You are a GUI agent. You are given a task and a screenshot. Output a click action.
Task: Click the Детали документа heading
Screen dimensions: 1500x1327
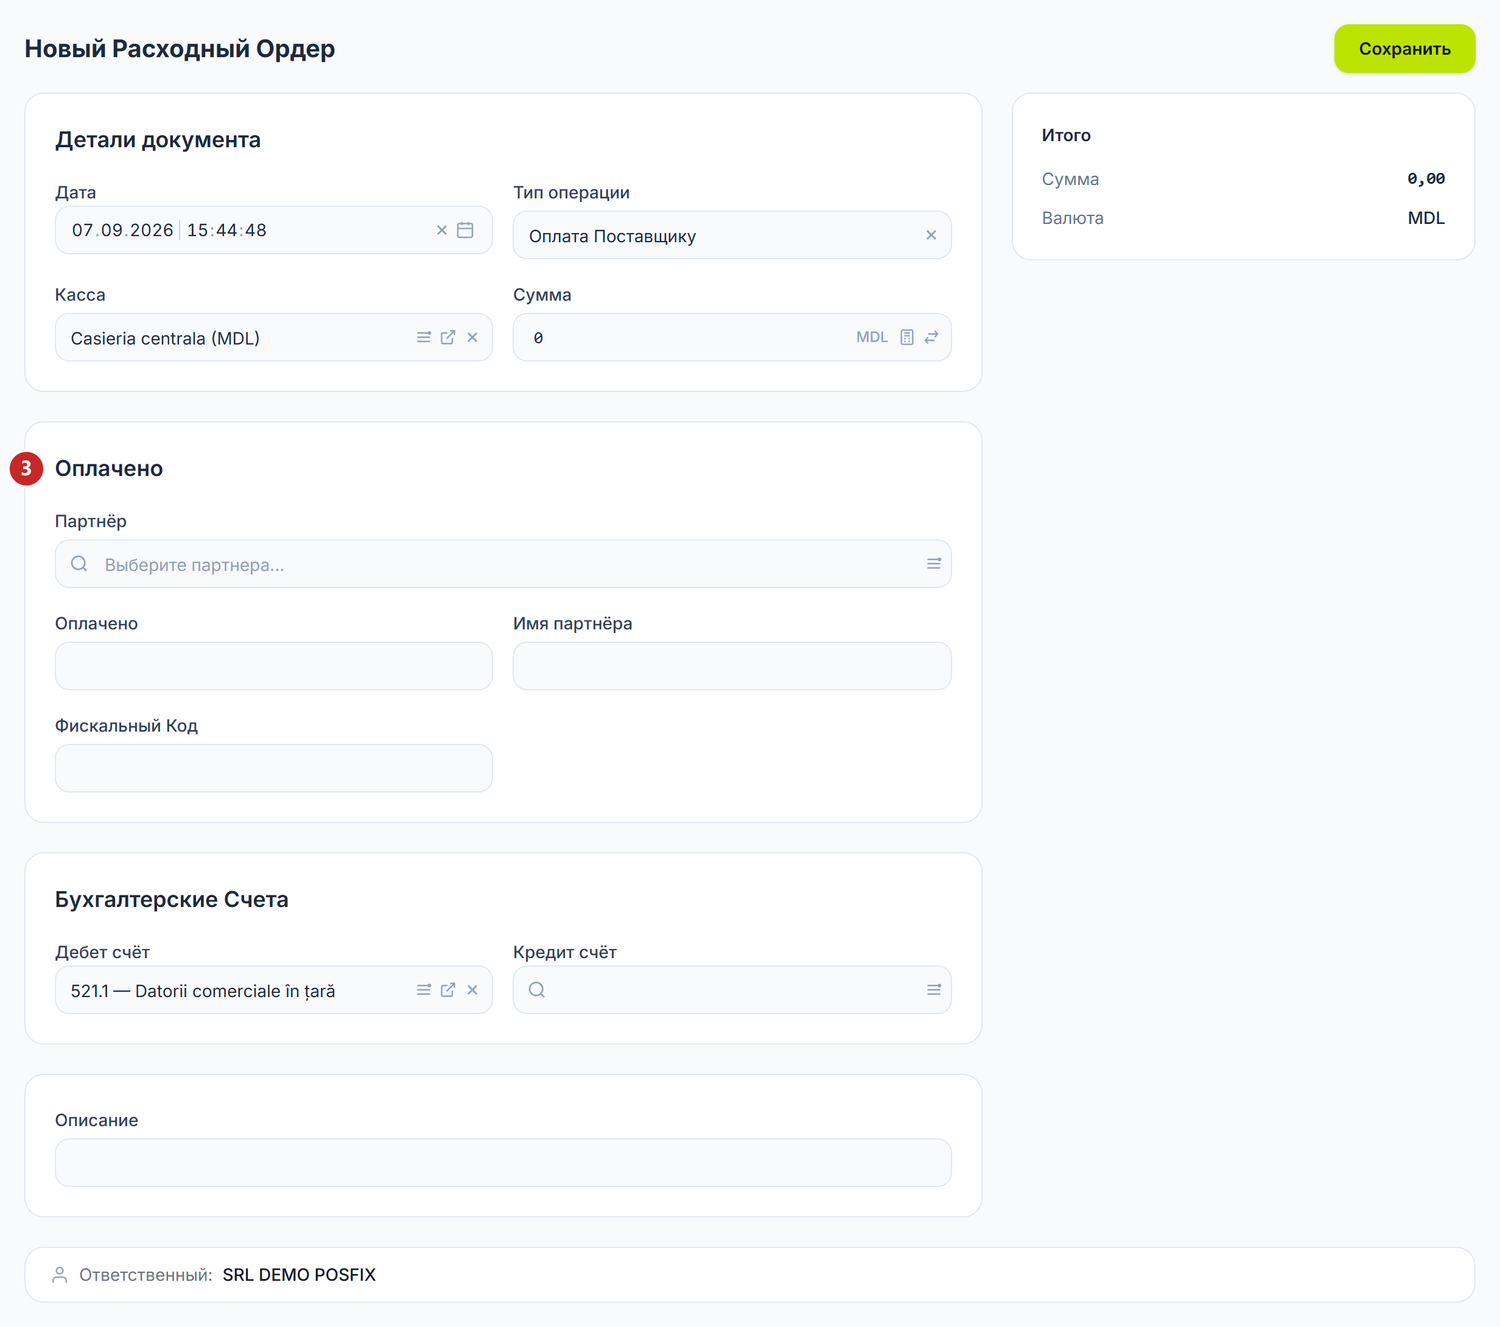pos(158,140)
